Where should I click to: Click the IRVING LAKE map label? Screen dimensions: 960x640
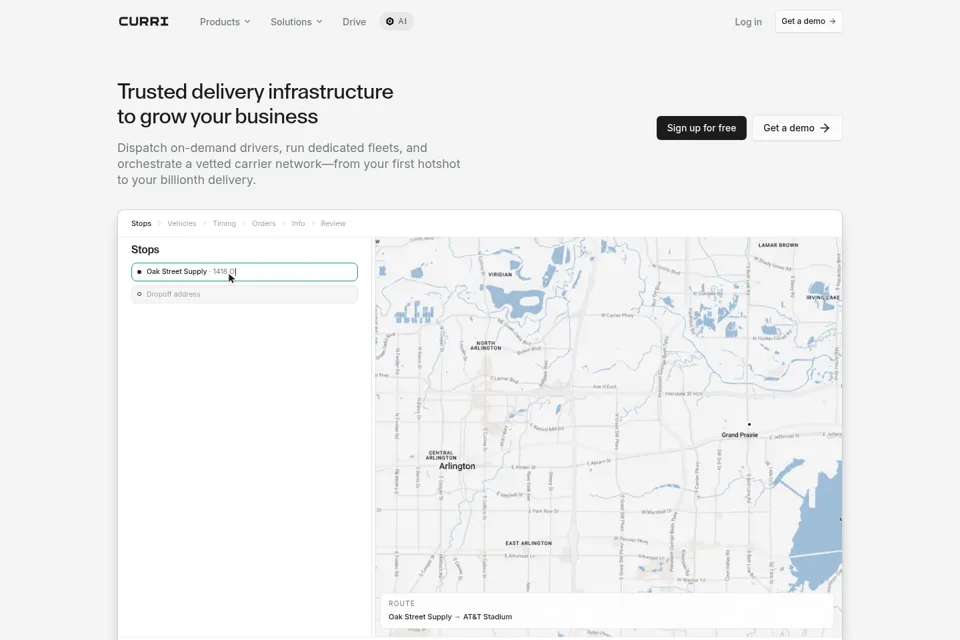[x=823, y=298]
